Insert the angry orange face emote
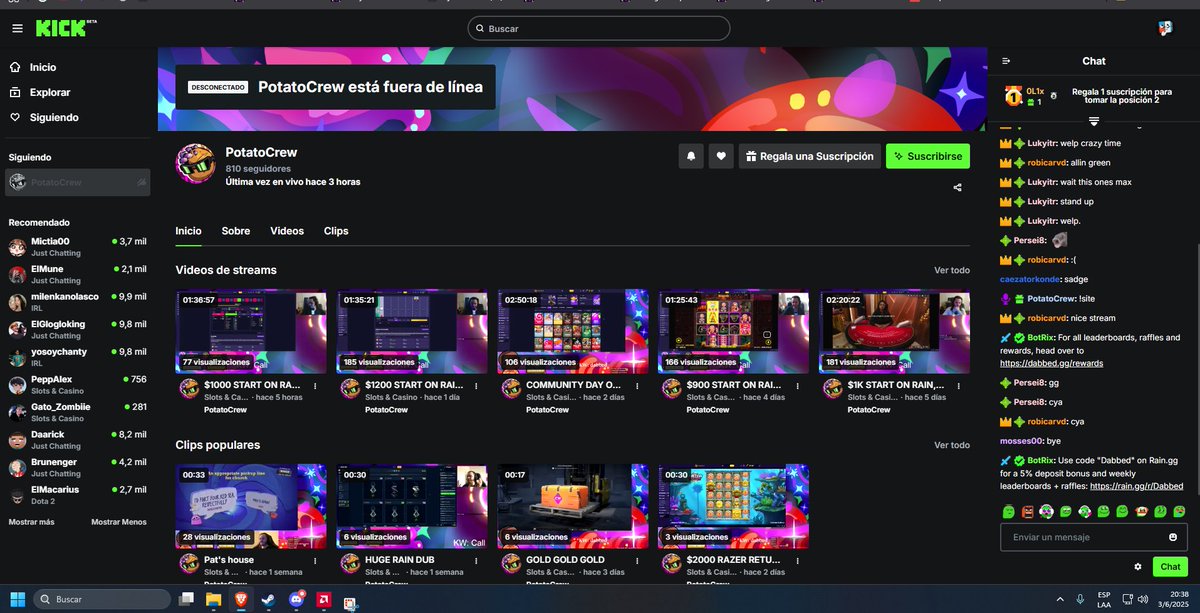The height and width of the screenshot is (613, 1200). coord(1027,511)
